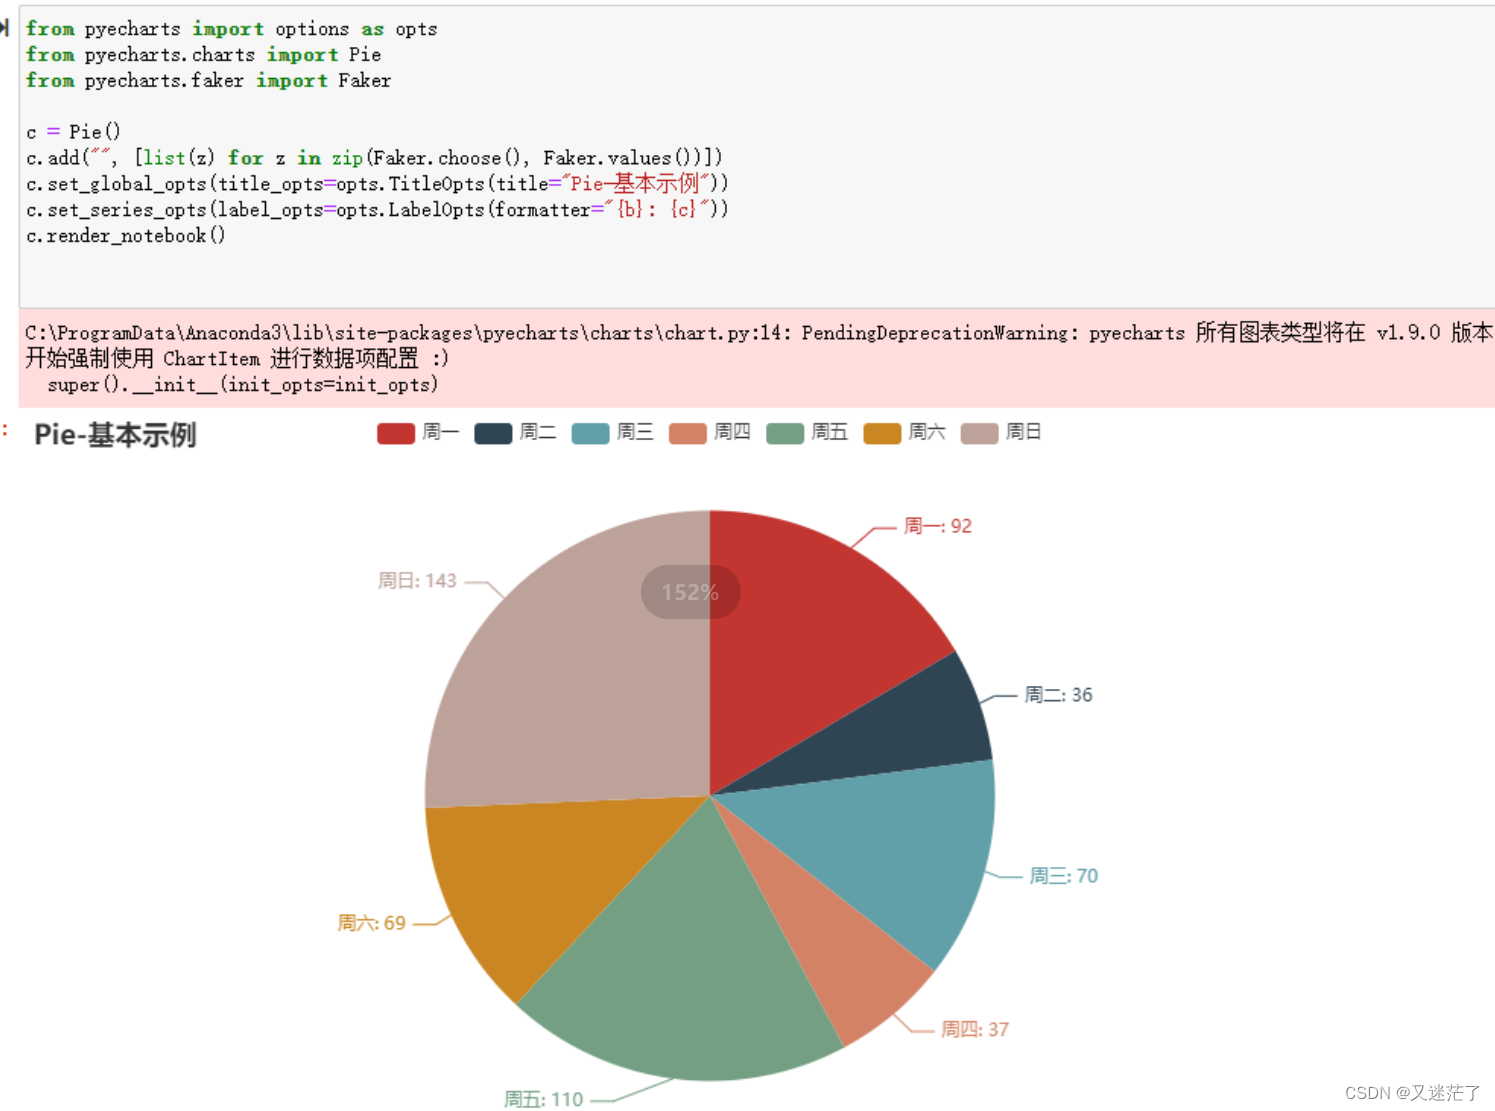Click the red 周一 legend color marker
1495x1111 pixels.
395,433
